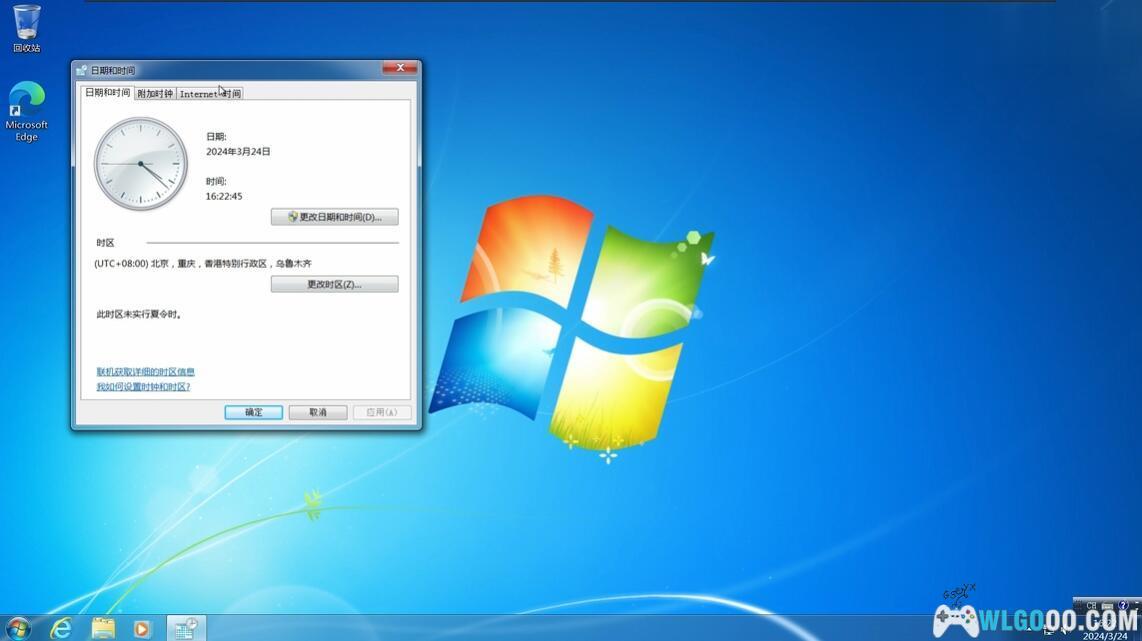This screenshot has height=641, width=1142.
Task: Launch Windows Media Player from taskbar
Action: click(x=142, y=628)
